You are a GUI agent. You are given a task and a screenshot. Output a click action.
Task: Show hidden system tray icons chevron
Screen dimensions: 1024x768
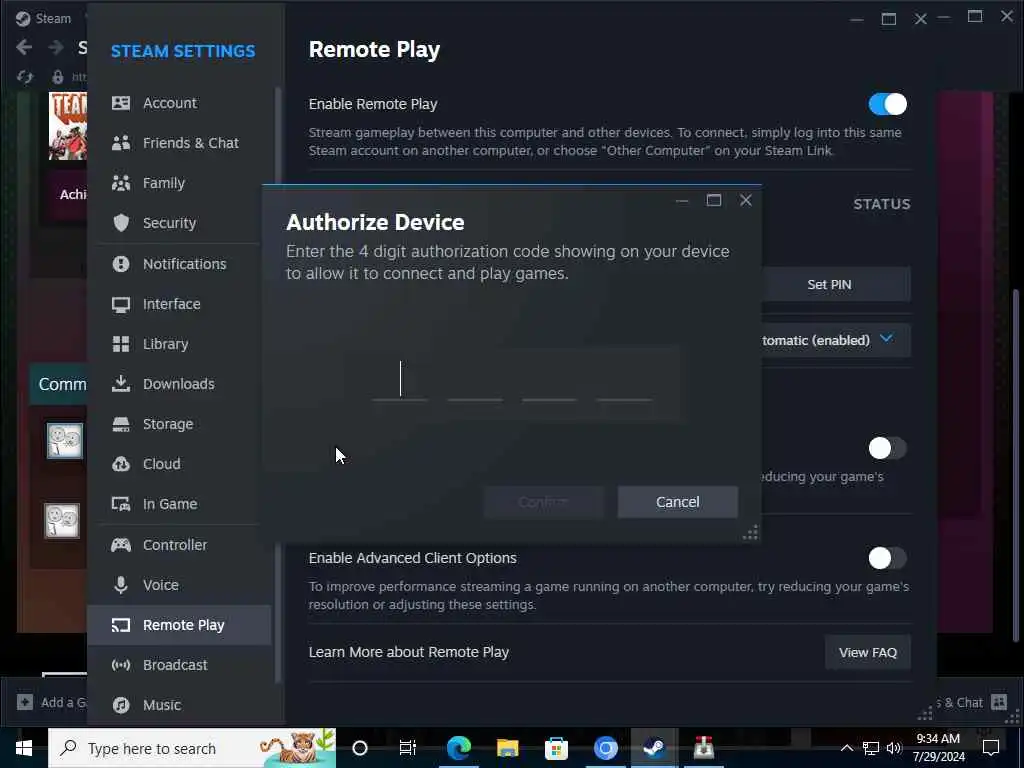[x=846, y=748]
